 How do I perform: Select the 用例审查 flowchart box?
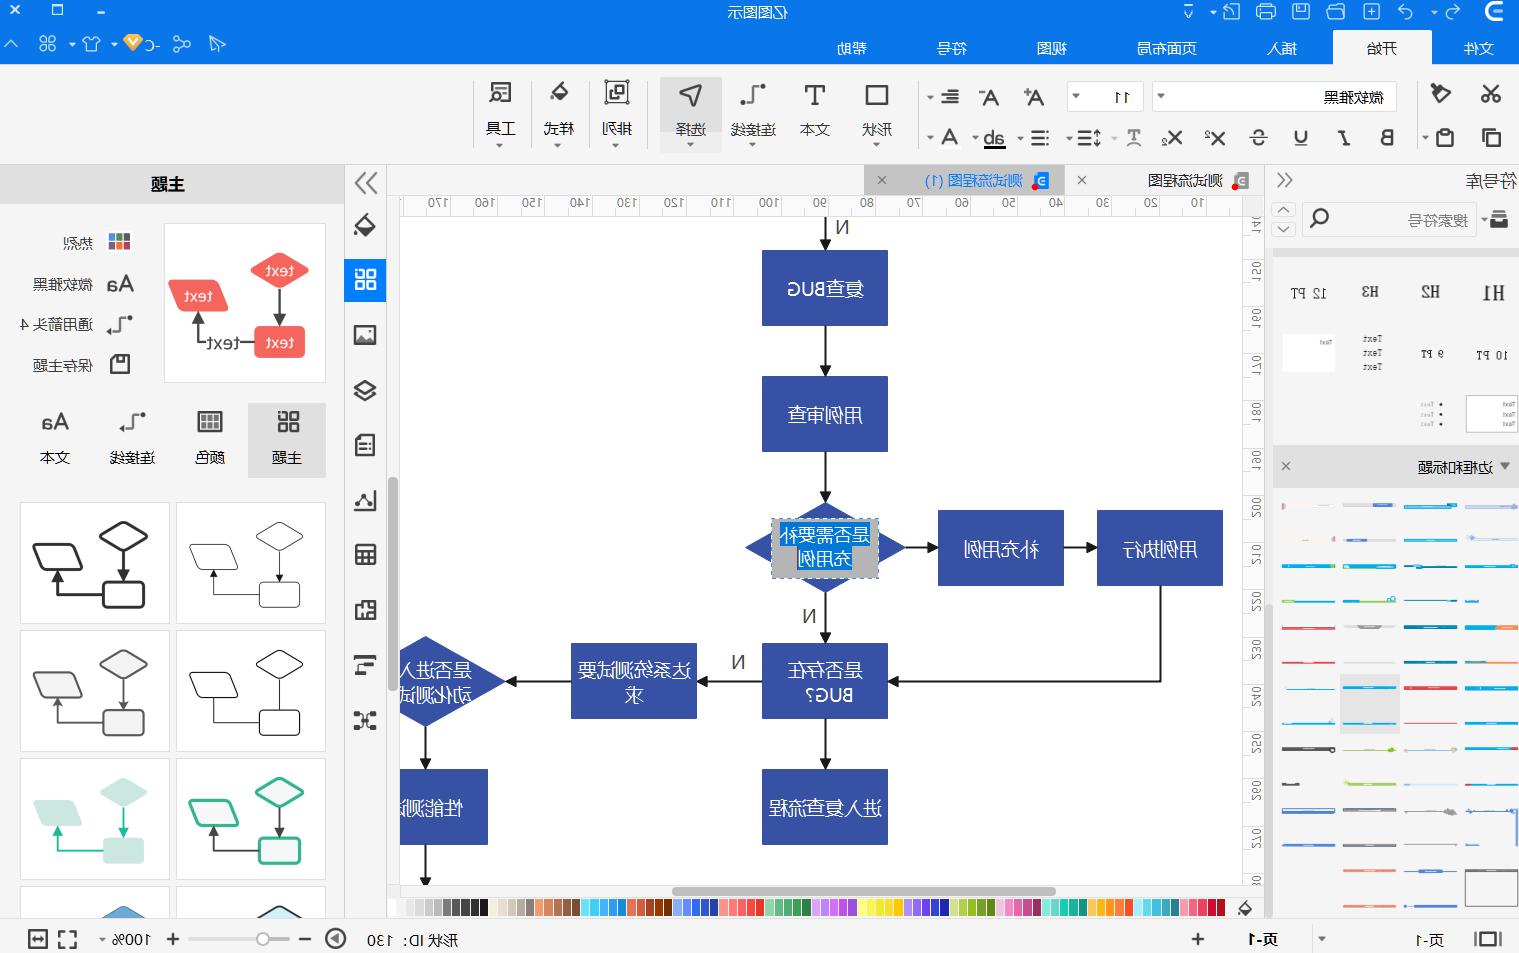coord(825,414)
